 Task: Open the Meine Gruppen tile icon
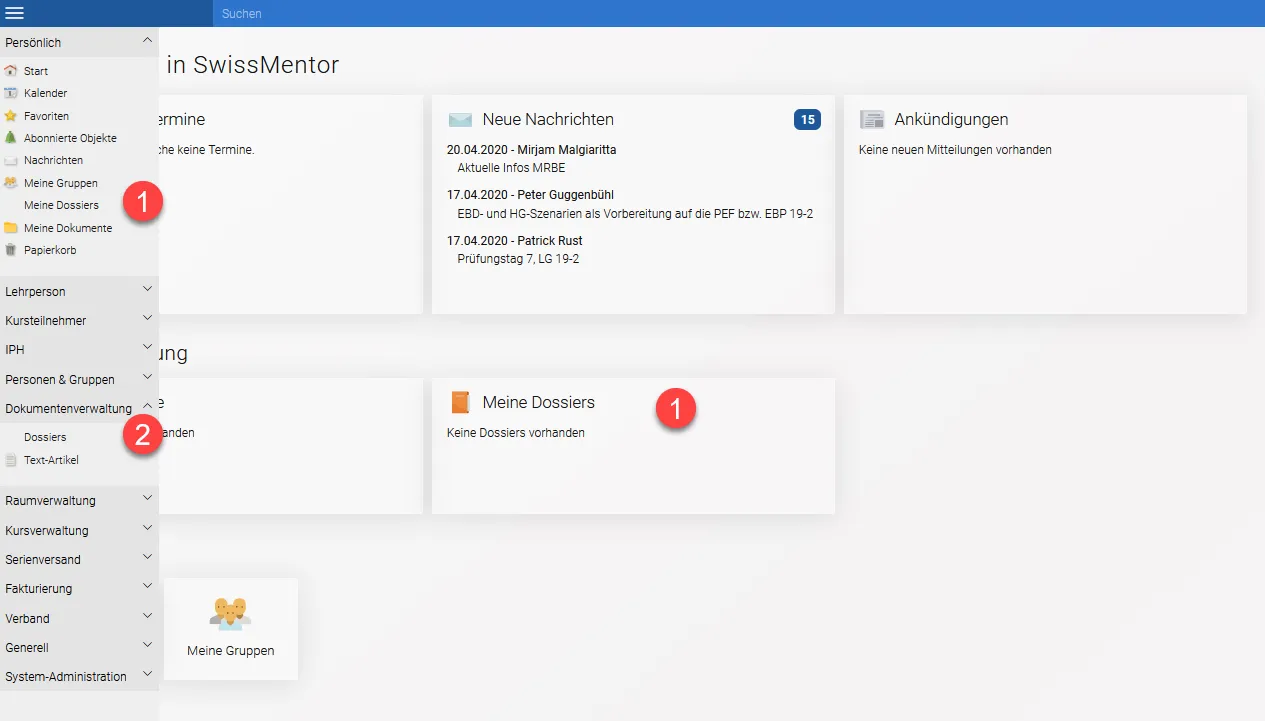pos(230,612)
